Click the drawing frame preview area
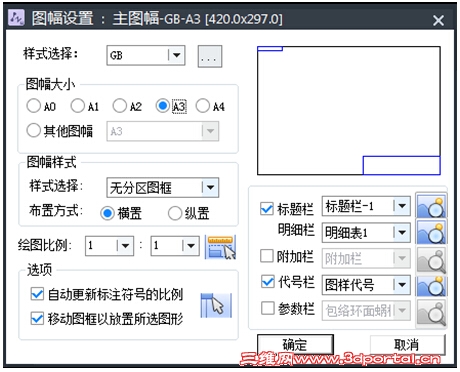Image resolution: width=460 pixels, height=372 pixels. point(349,110)
